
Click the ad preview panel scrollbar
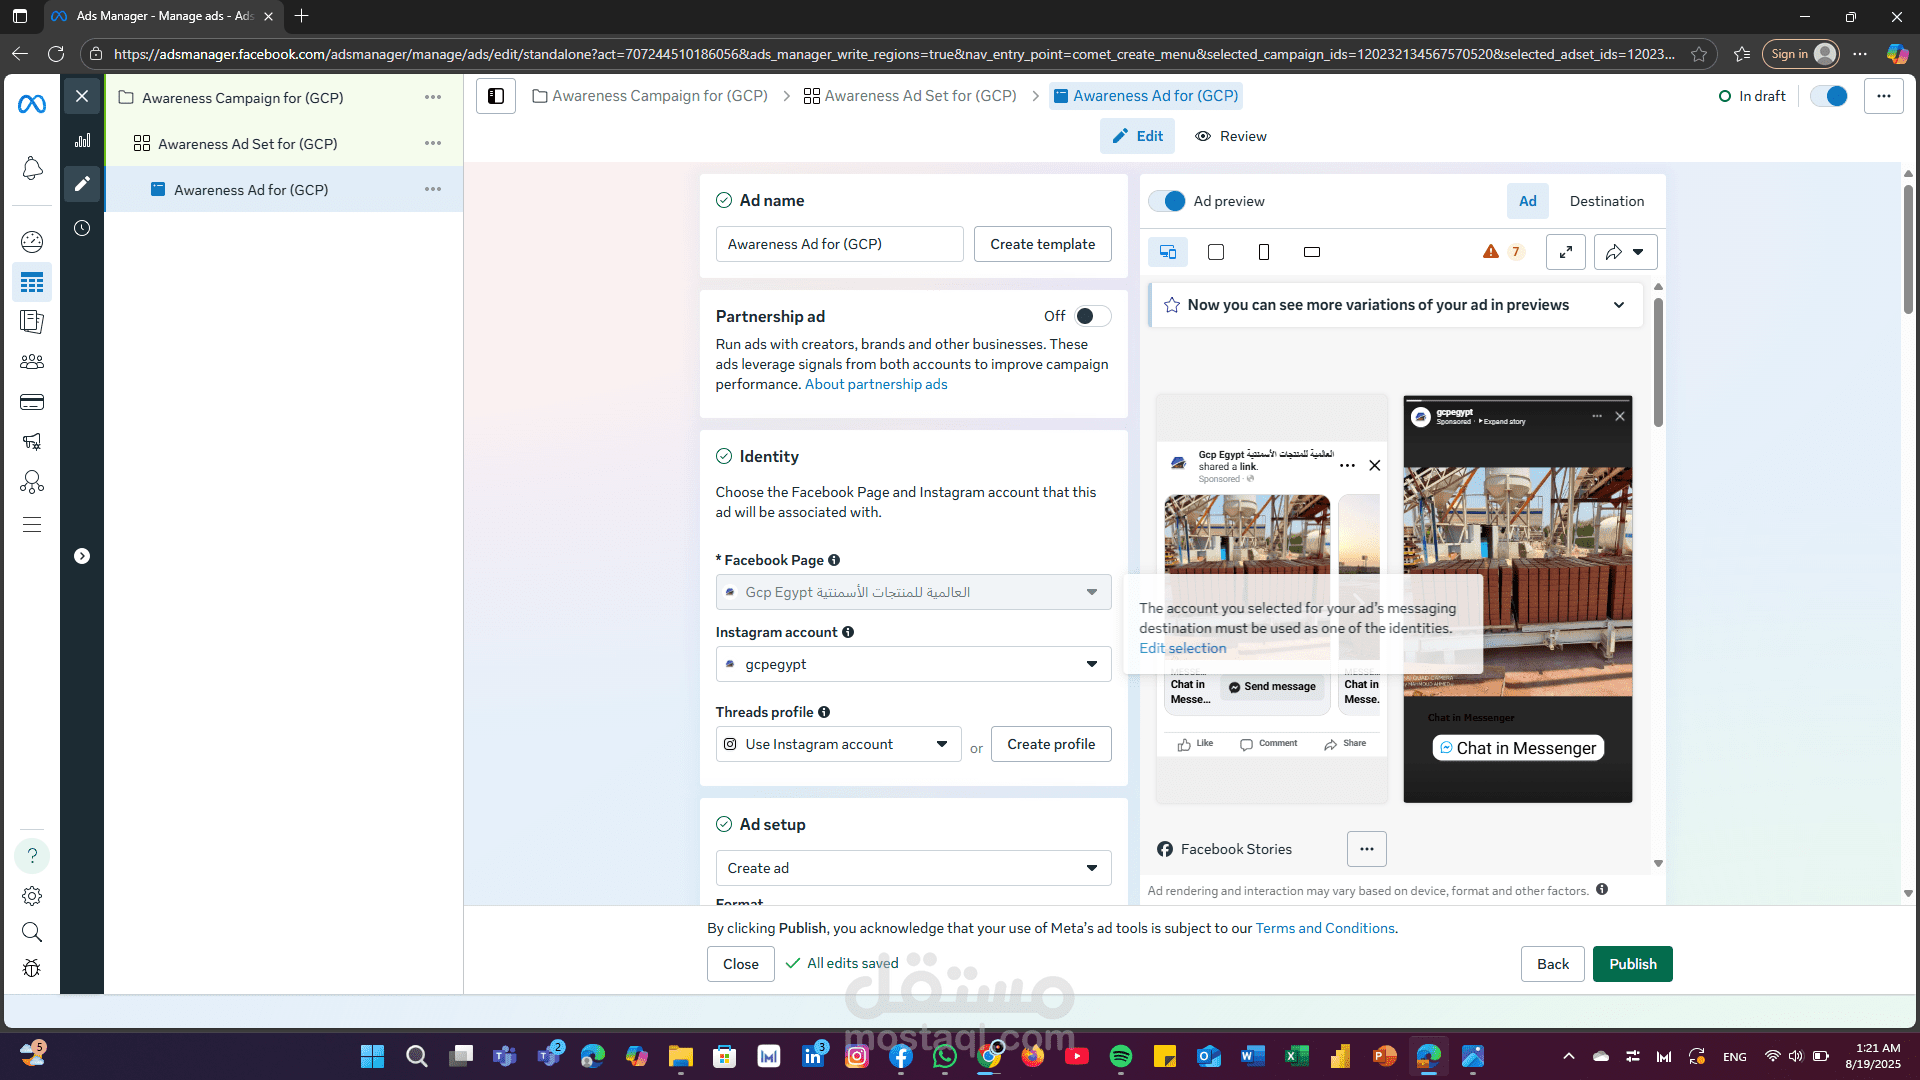pos(1658,365)
